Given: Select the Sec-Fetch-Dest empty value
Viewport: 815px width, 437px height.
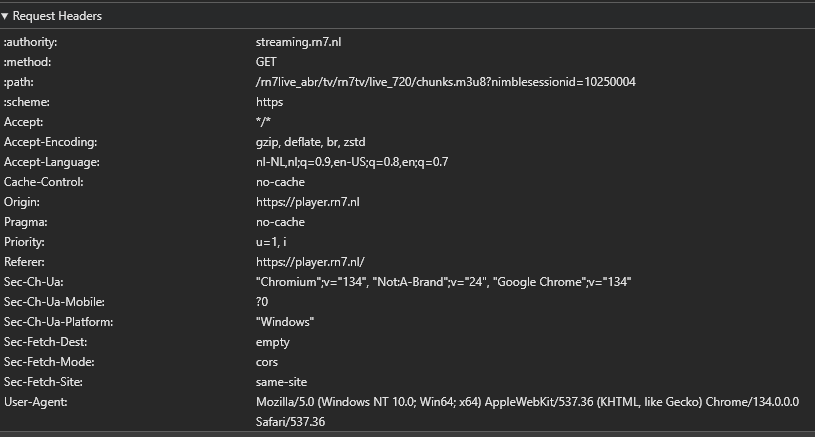Looking at the screenshot, I should 272,342.
